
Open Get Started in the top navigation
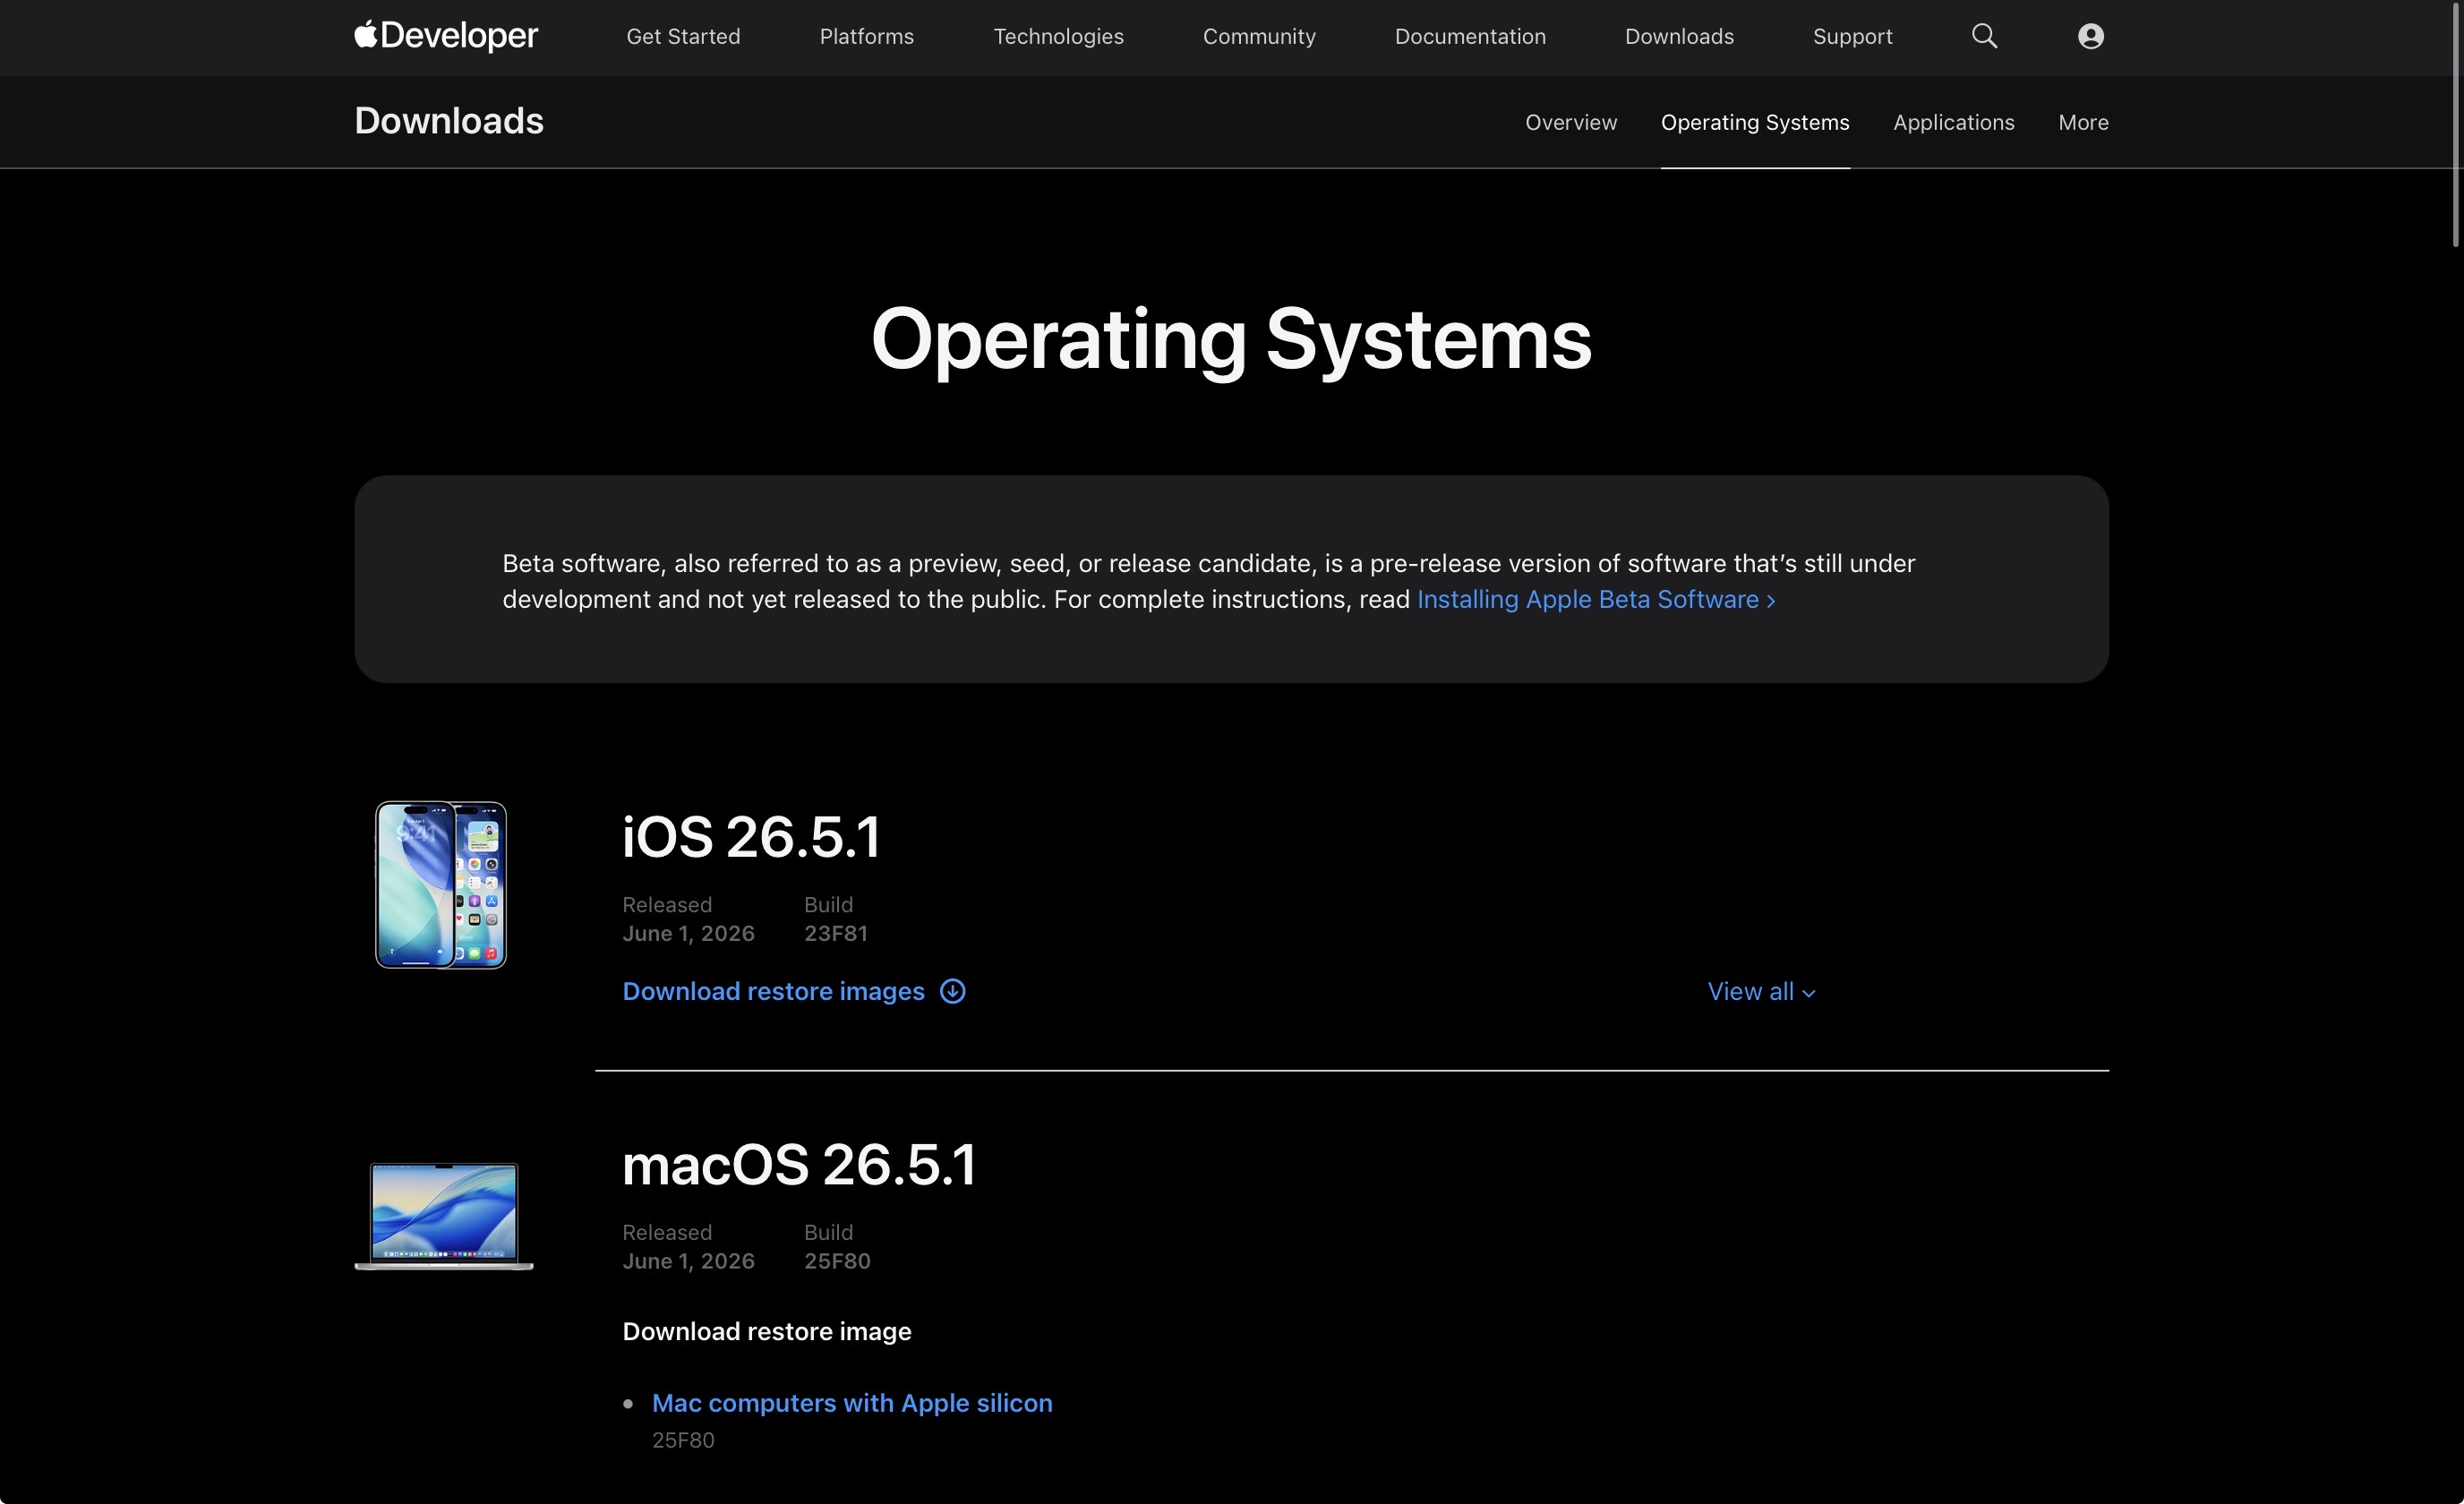coord(683,36)
